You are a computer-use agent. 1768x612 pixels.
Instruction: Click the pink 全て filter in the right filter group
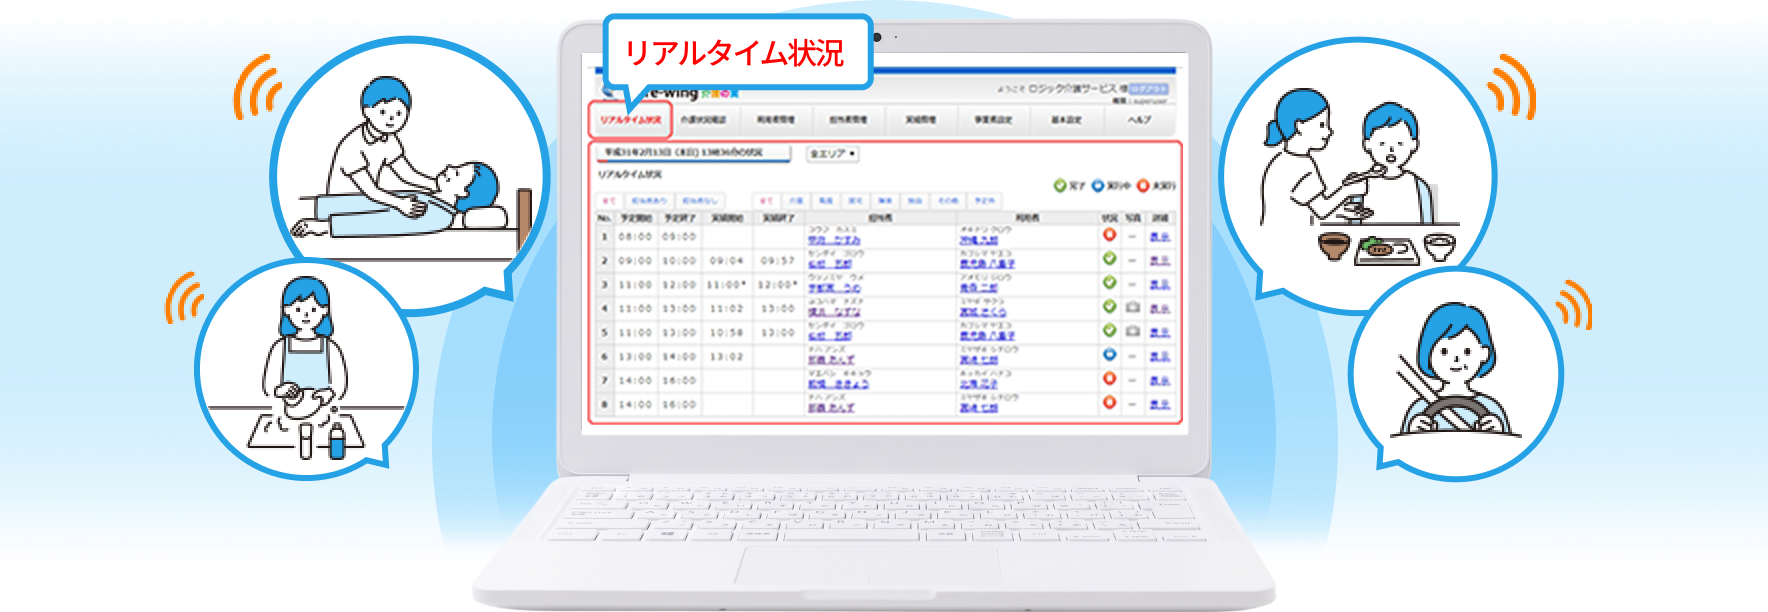coord(766,200)
